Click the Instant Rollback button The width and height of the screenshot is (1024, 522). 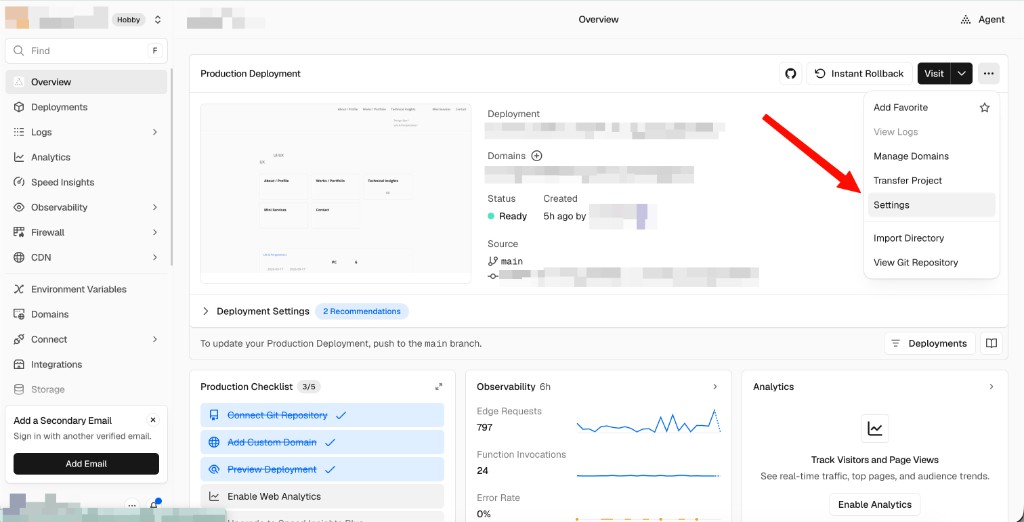859,74
